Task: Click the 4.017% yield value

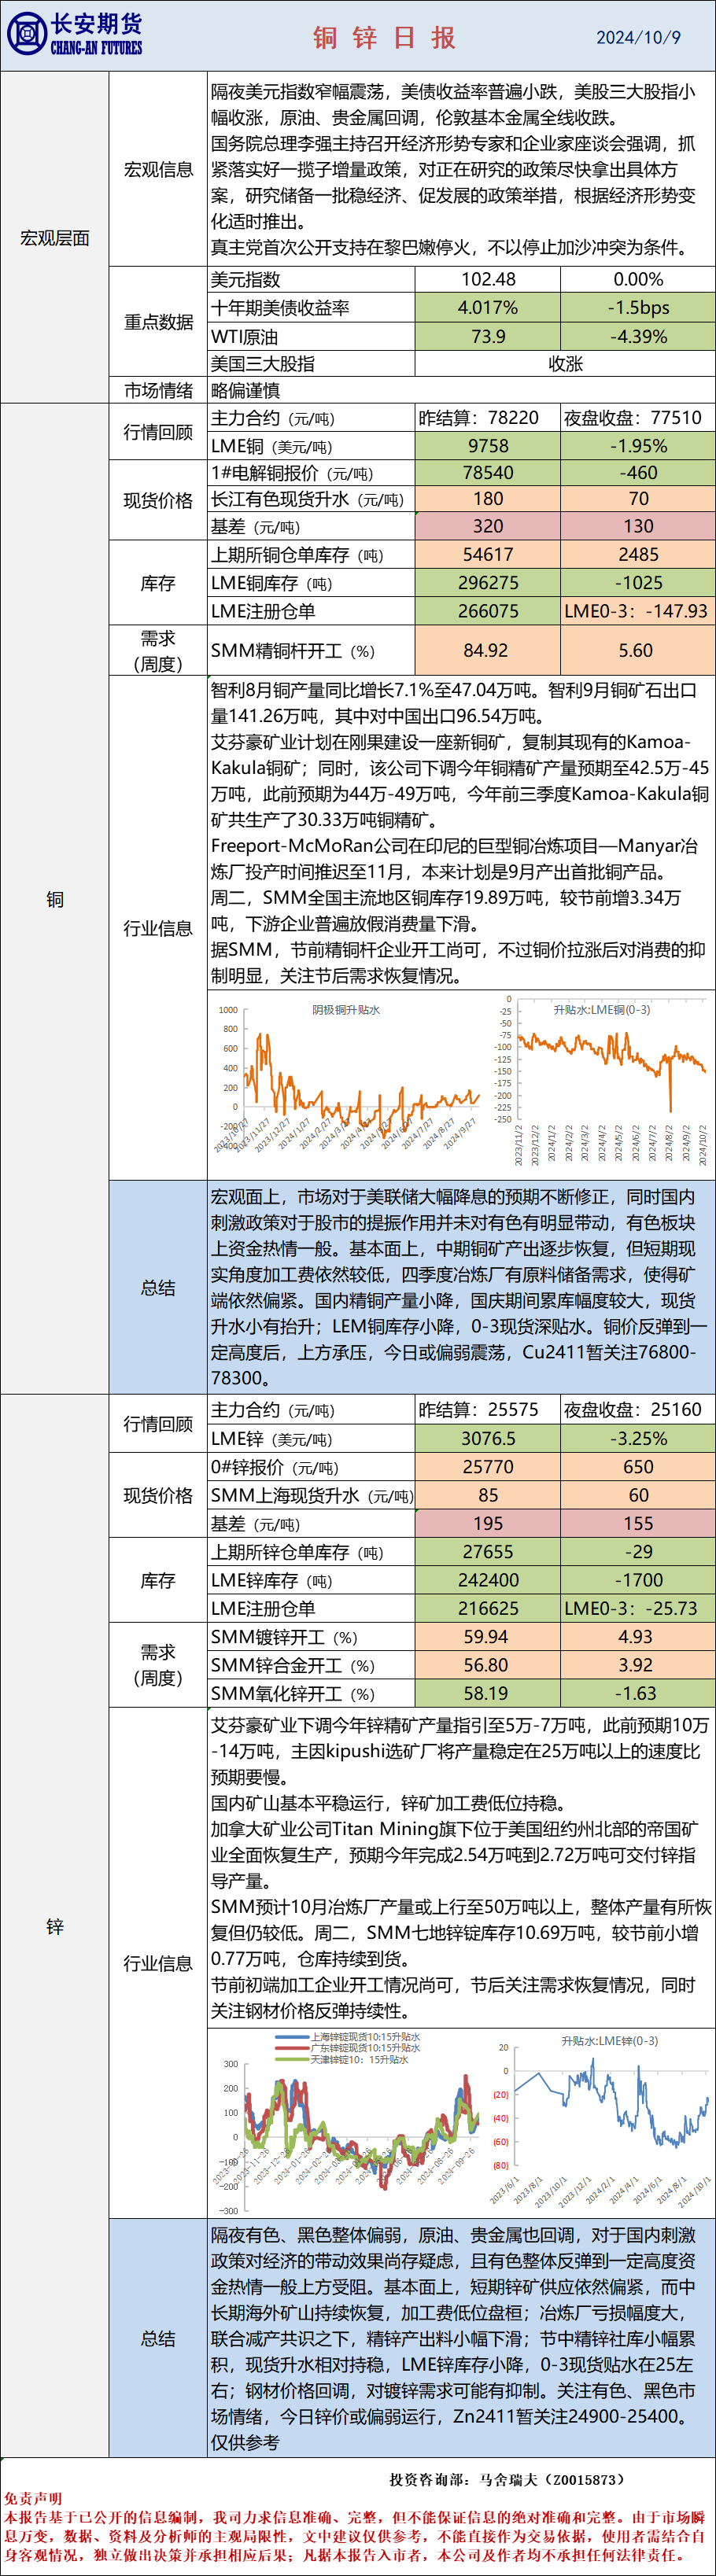Action: (488, 308)
